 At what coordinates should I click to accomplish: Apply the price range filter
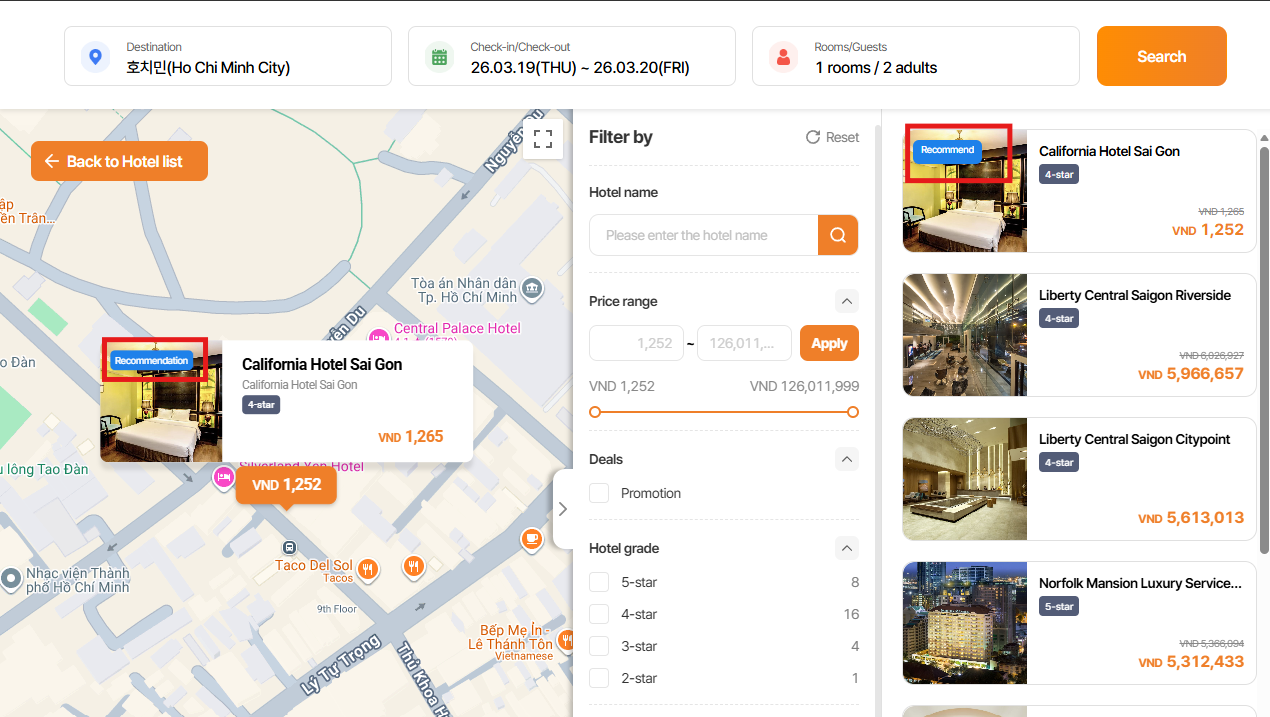tap(829, 343)
